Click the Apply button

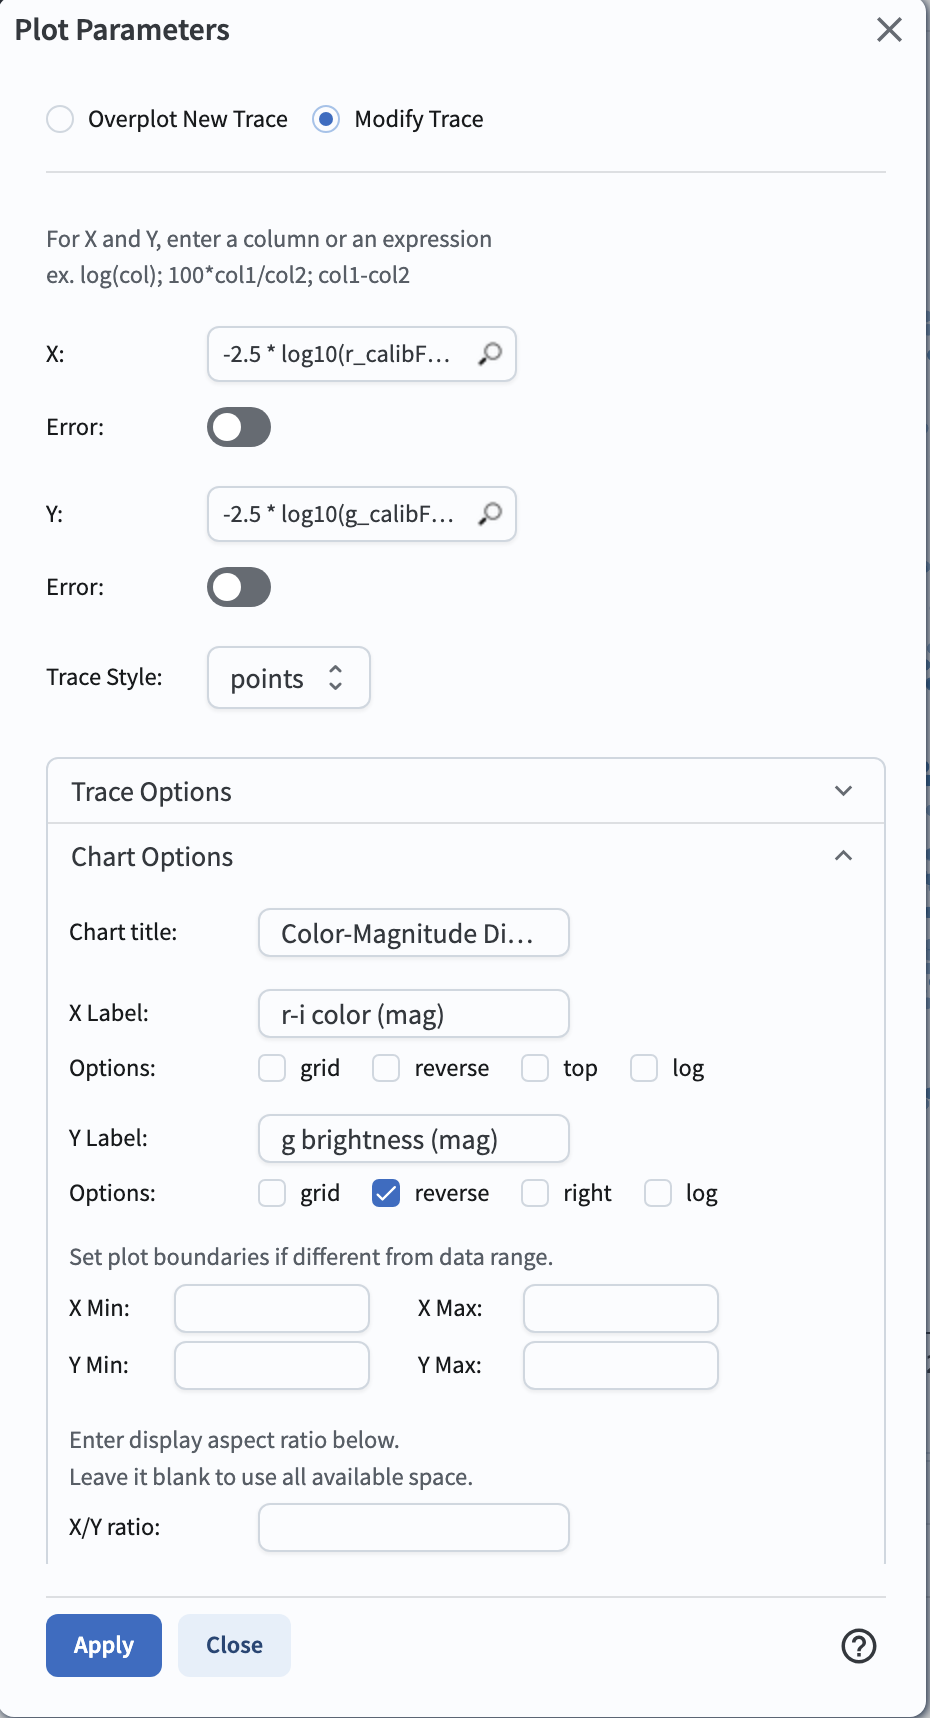pyautogui.click(x=104, y=1645)
